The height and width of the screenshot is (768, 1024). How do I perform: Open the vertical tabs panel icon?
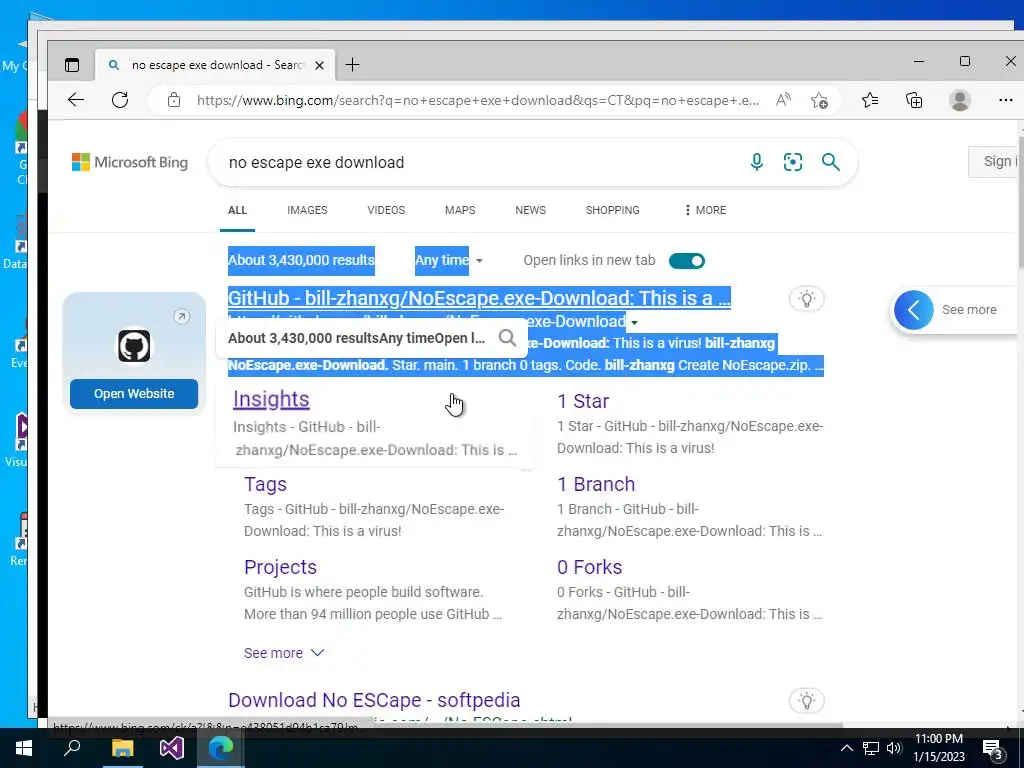pos(72,65)
